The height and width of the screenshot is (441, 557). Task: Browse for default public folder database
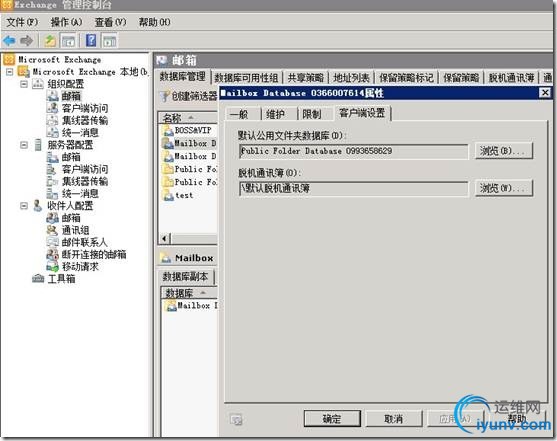coord(504,151)
